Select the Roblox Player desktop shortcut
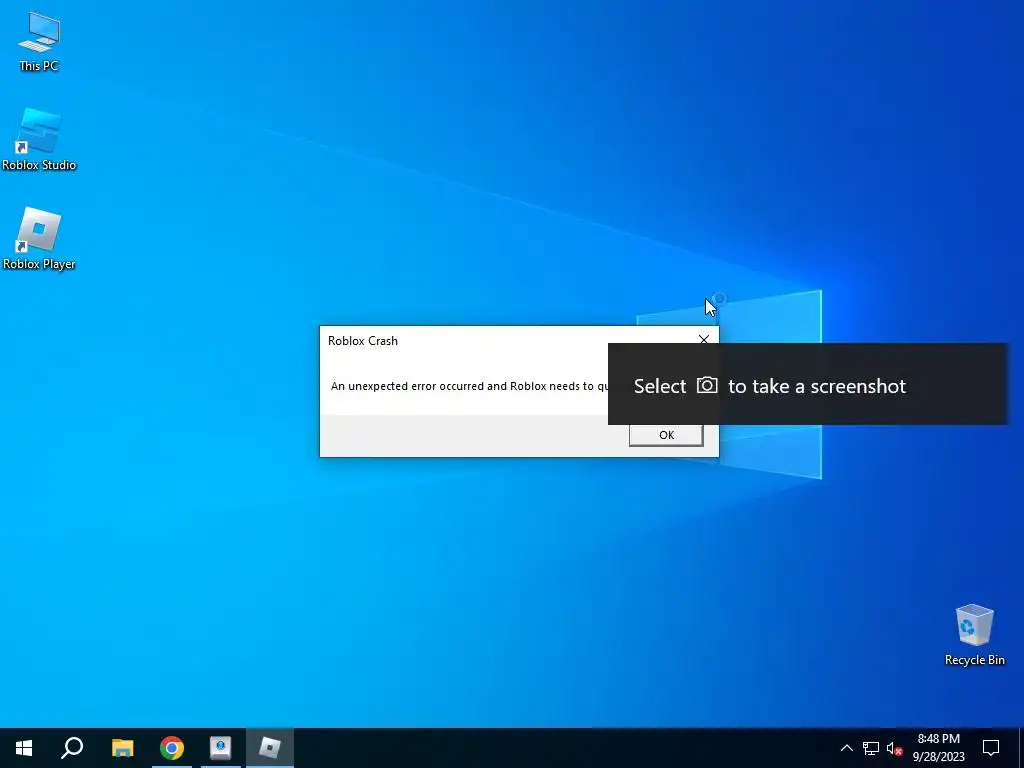1024x768 pixels. [x=39, y=238]
